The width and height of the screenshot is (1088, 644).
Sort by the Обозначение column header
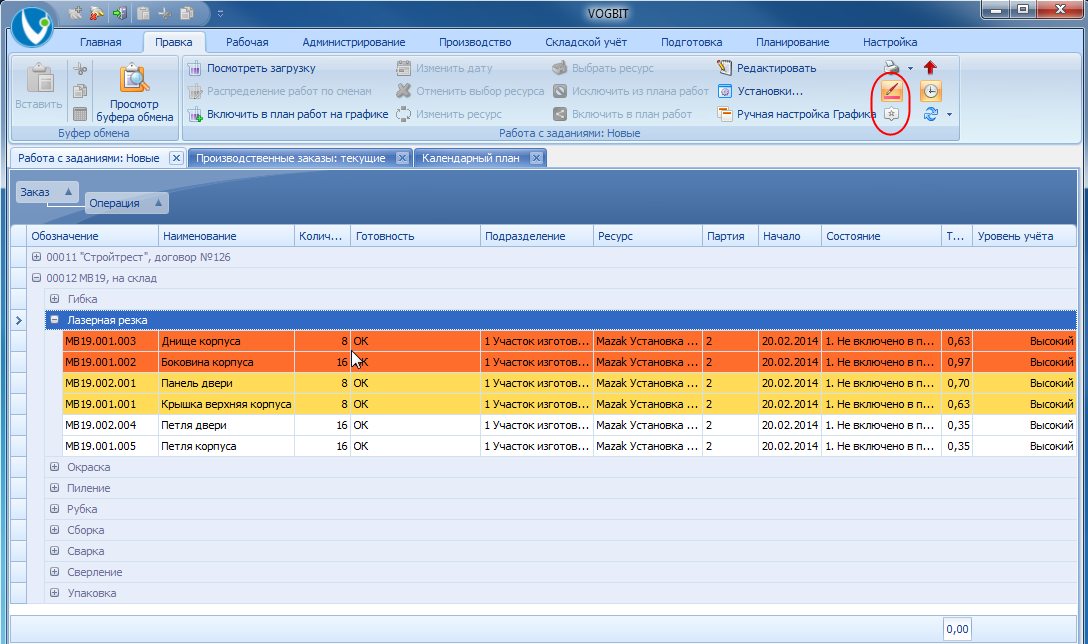click(x=93, y=236)
